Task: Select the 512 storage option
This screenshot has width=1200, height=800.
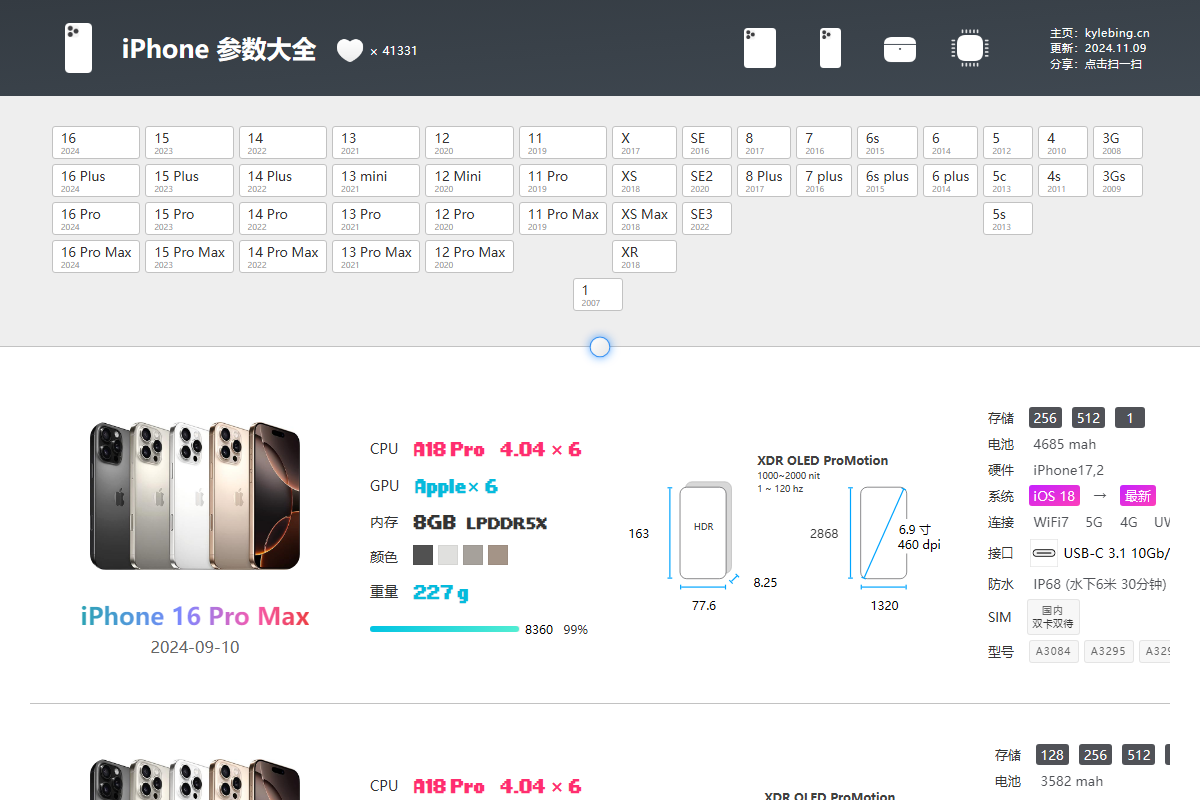Action: click(1088, 417)
